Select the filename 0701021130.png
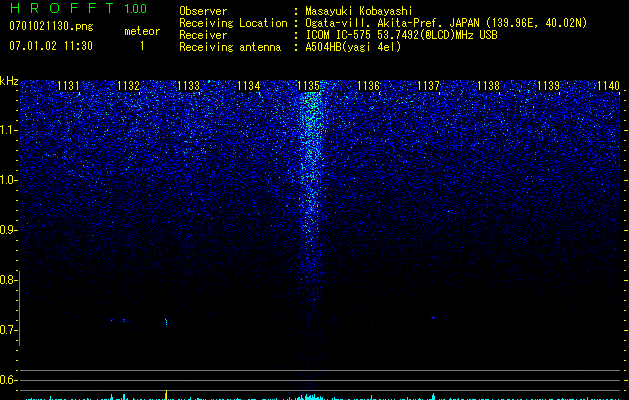This screenshot has width=629, height=400. coord(51,26)
